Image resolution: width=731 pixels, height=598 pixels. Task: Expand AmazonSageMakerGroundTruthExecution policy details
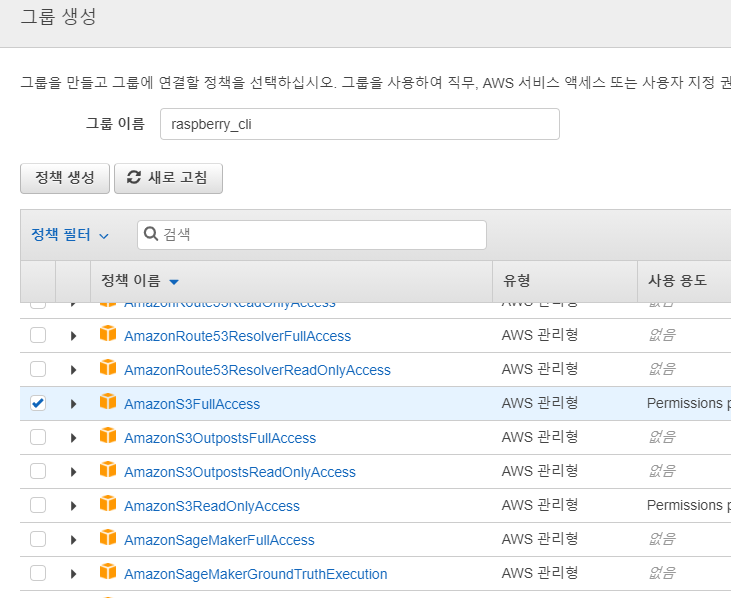73,574
